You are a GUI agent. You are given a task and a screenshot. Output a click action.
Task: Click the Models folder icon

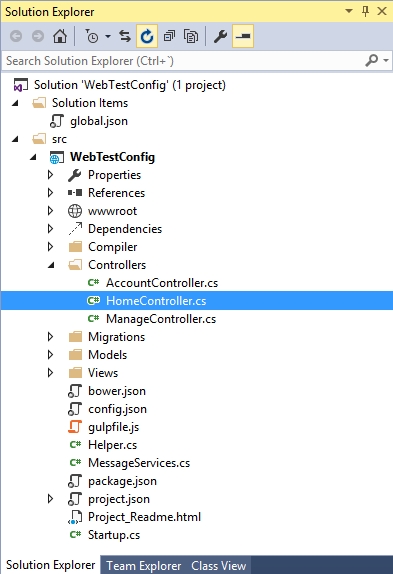click(75, 355)
